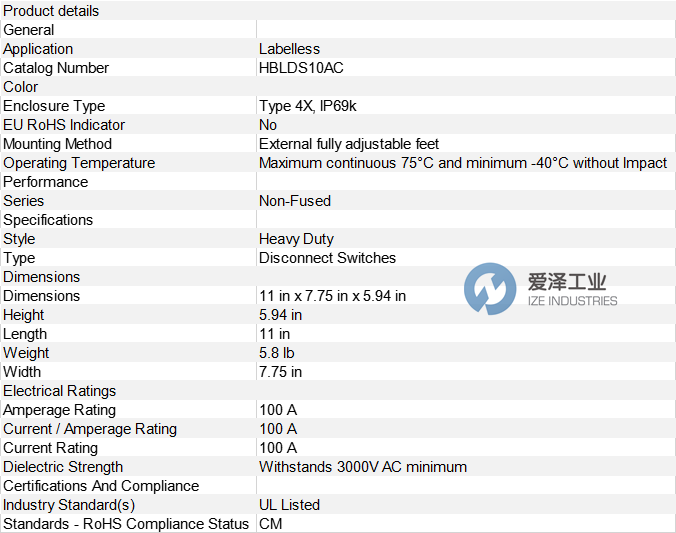This screenshot has height=533, width=676.
Task: Click the Operating Temperature value text
Action: point(462,163)
